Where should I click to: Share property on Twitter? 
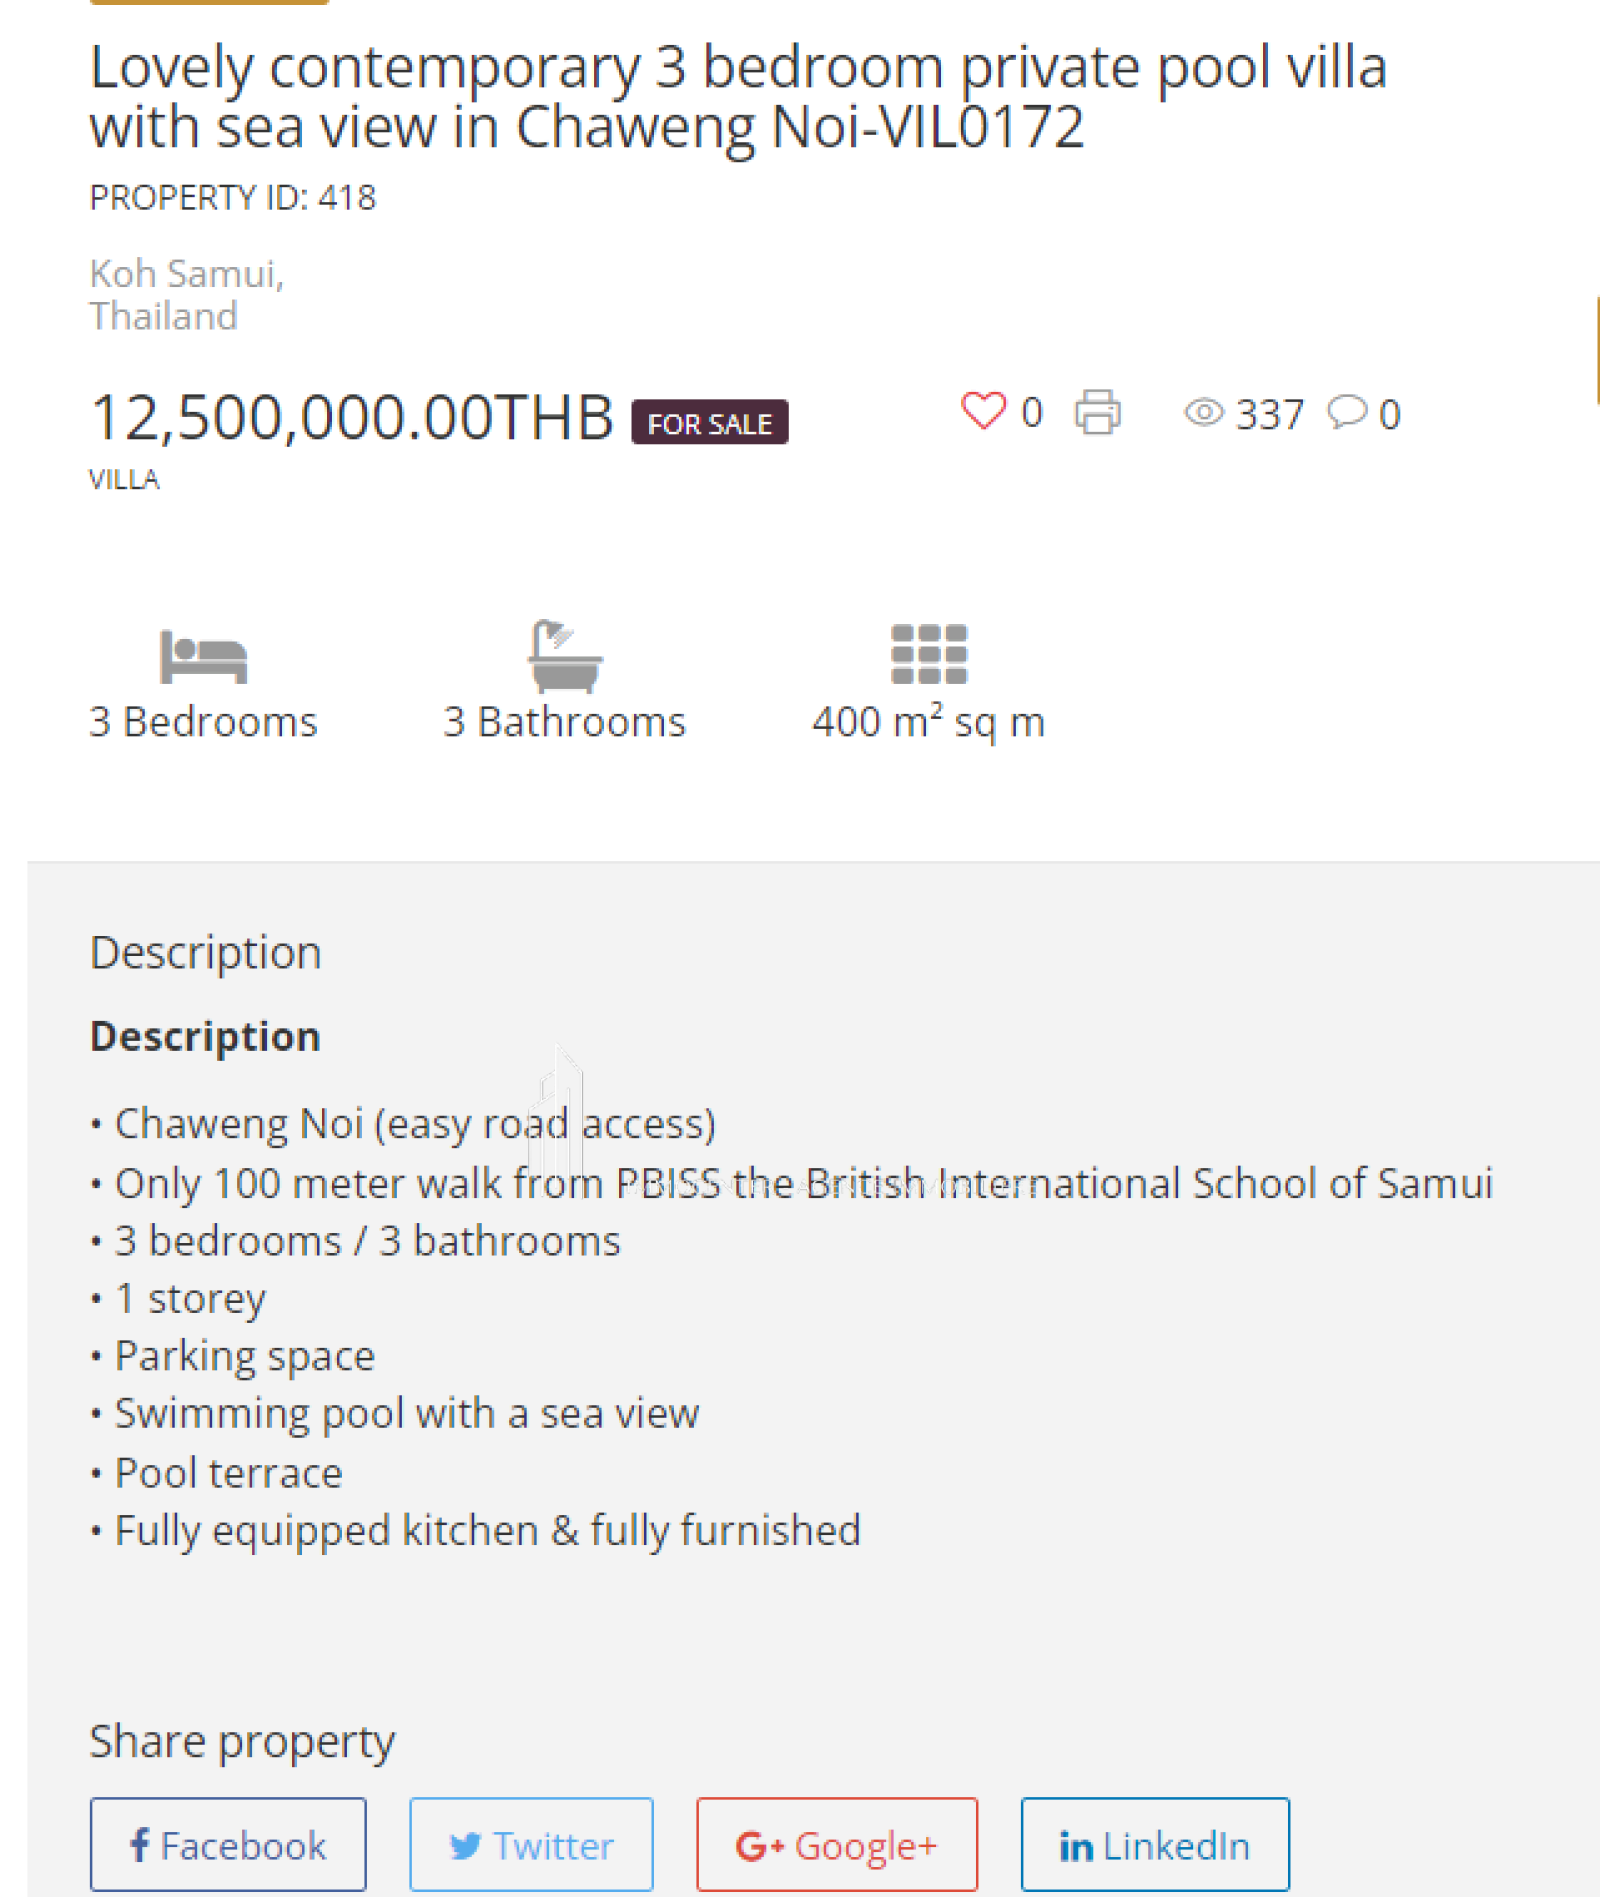pyautogui.click(x=531, y=1844)
